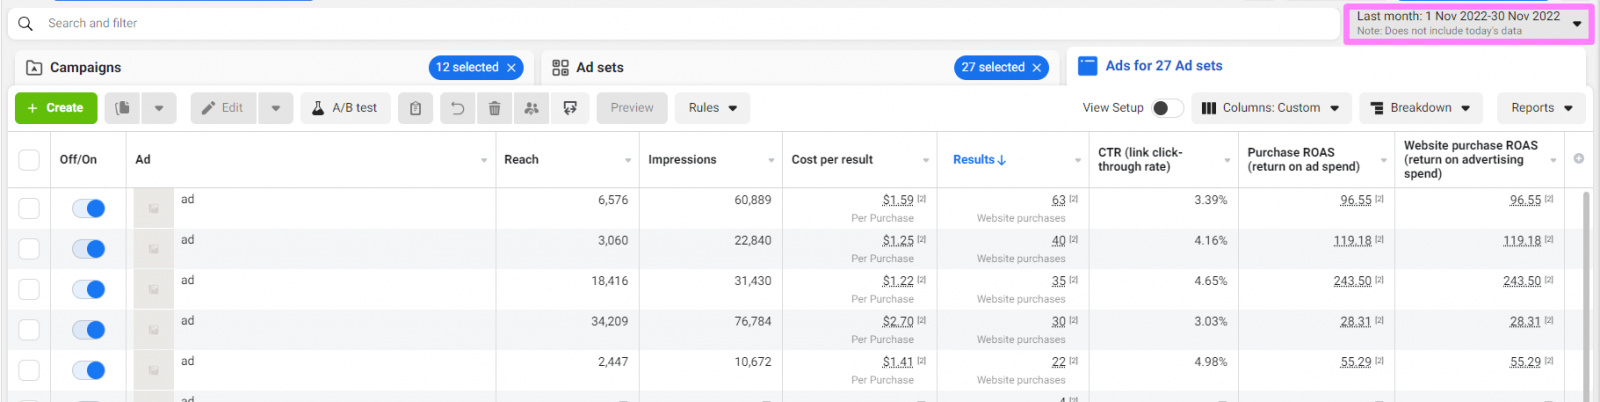Screen dimensions: 1600x402
Task: Turn off the ad with 6,576 reach
Action: coord(89,208)
